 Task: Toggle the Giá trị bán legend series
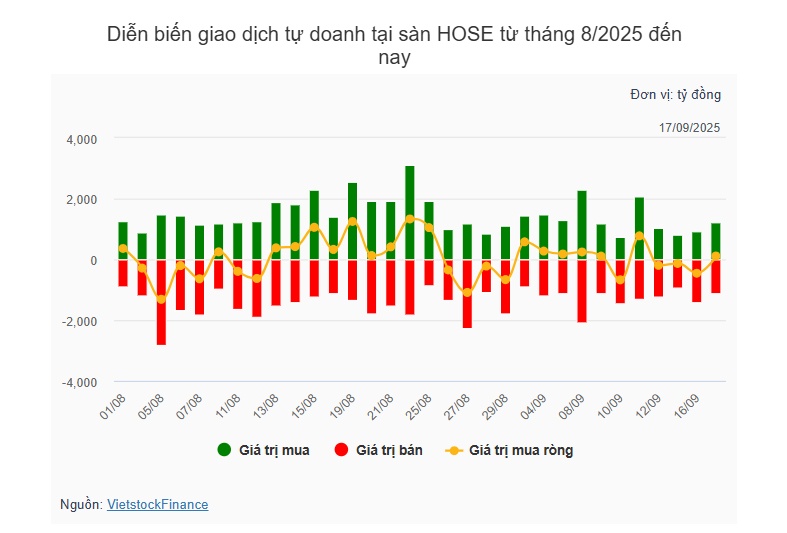coord(379,450)
